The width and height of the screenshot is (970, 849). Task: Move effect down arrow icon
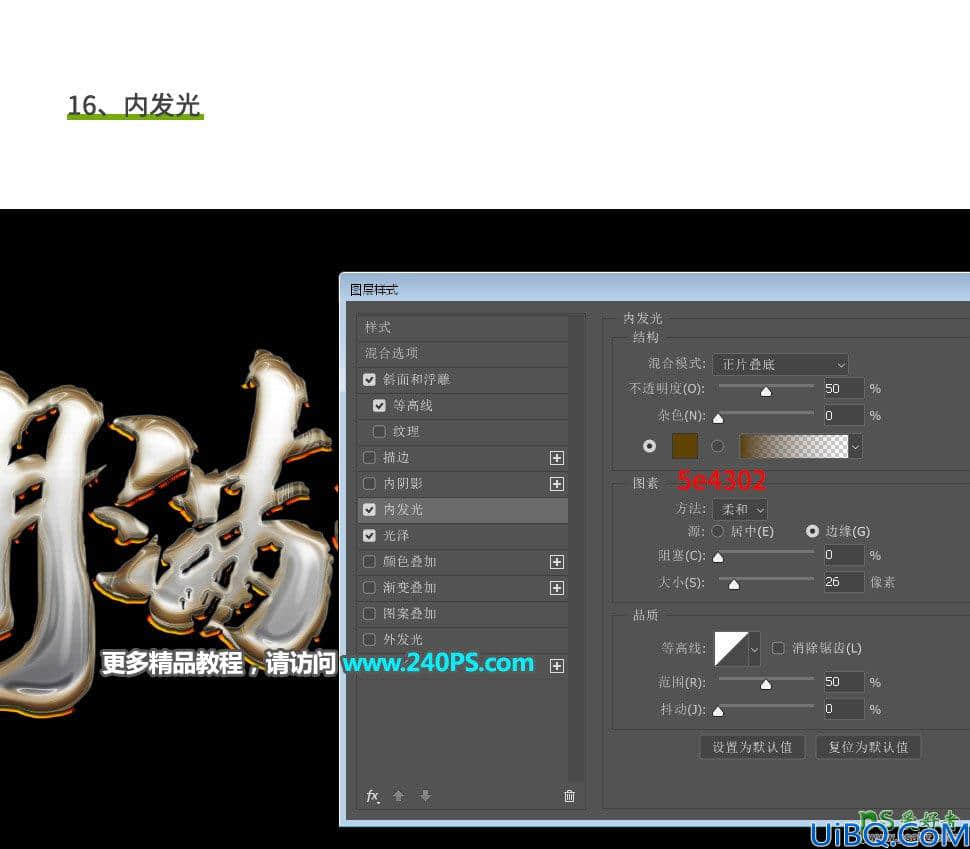(426, 796)
